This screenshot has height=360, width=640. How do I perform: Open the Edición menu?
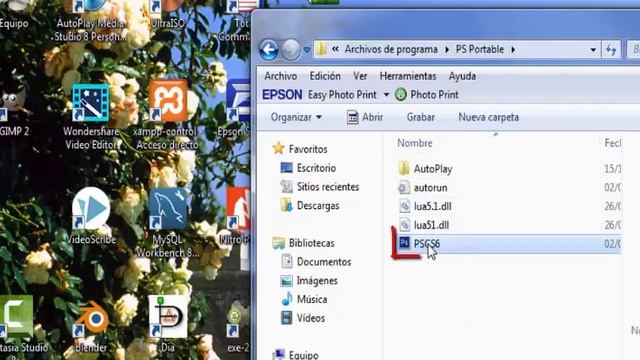[x=325, y=76]
